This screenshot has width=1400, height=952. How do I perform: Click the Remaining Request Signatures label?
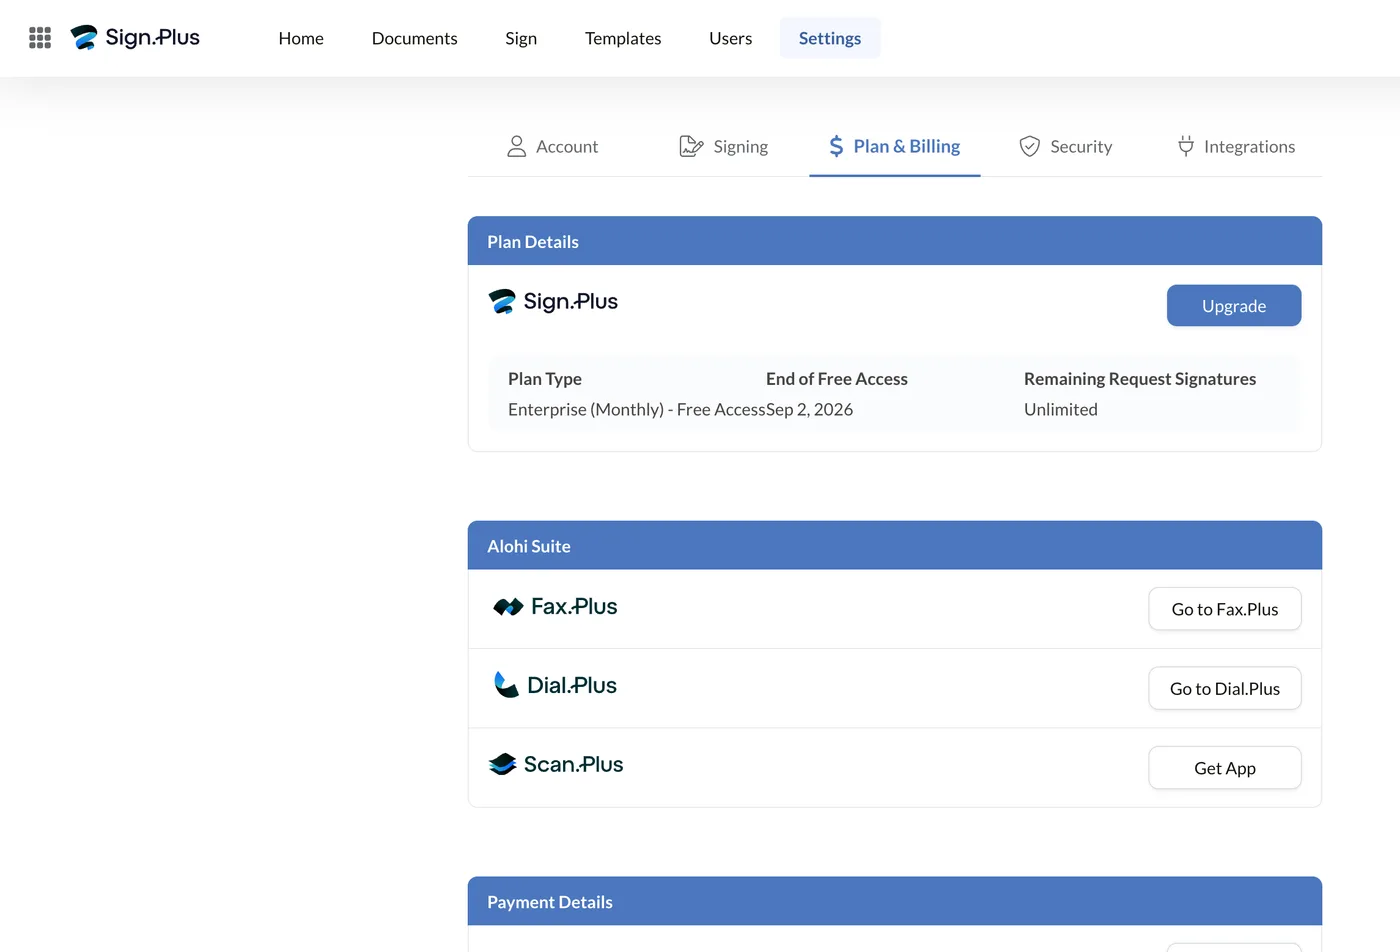pyautogui.click(x=1140, y=379)
